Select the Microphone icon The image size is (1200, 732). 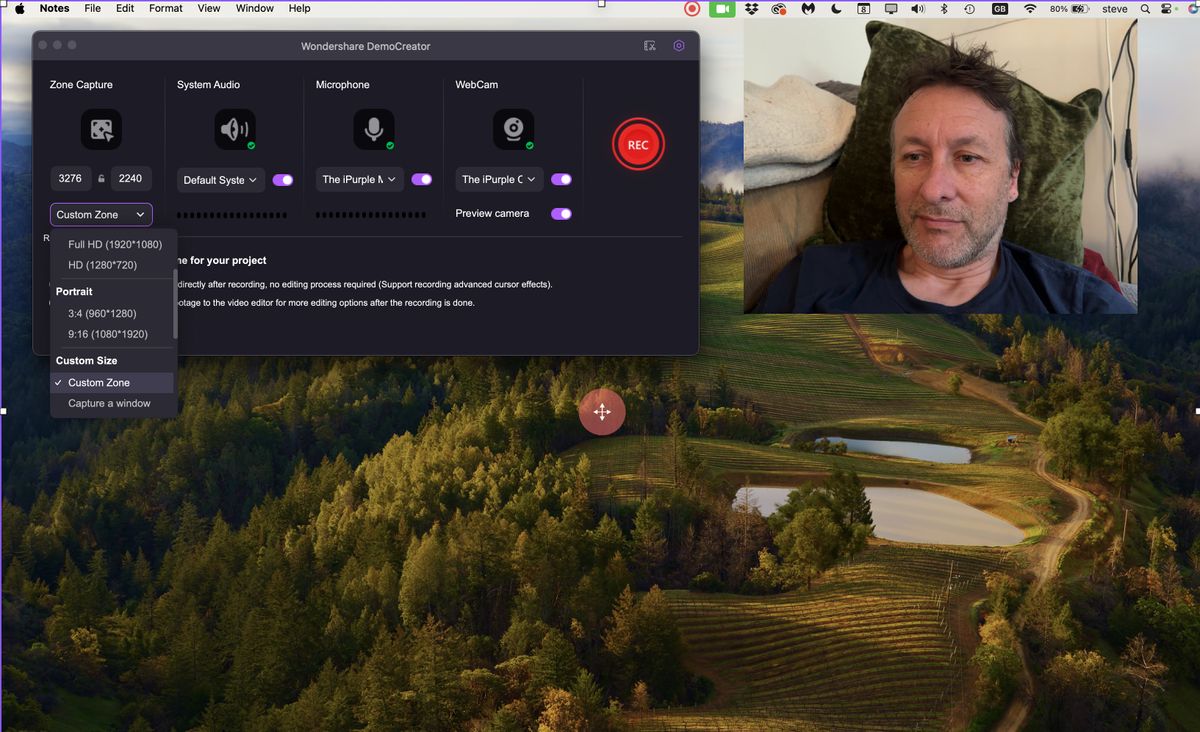coord(373,129)
